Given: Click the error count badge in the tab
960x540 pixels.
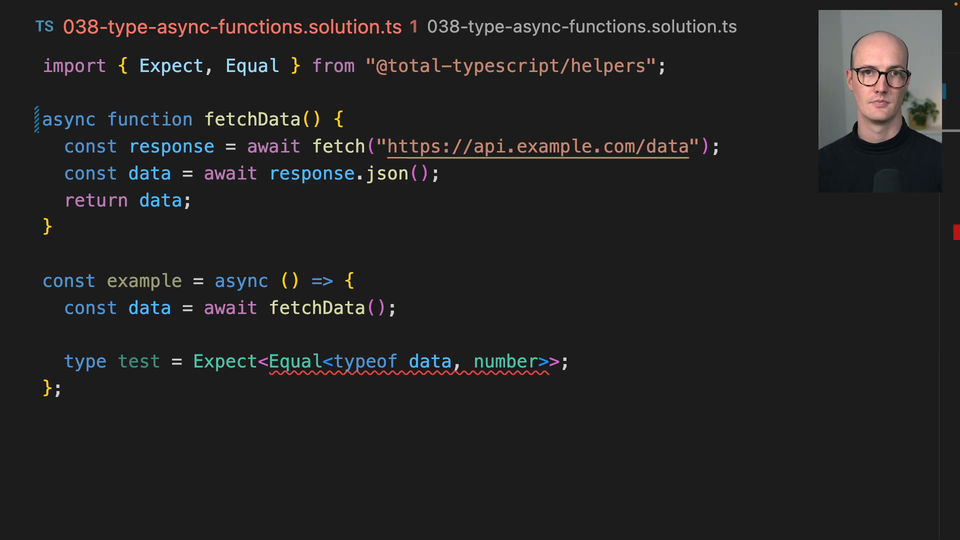Looking at the screenshot, I should coord(414,27).
